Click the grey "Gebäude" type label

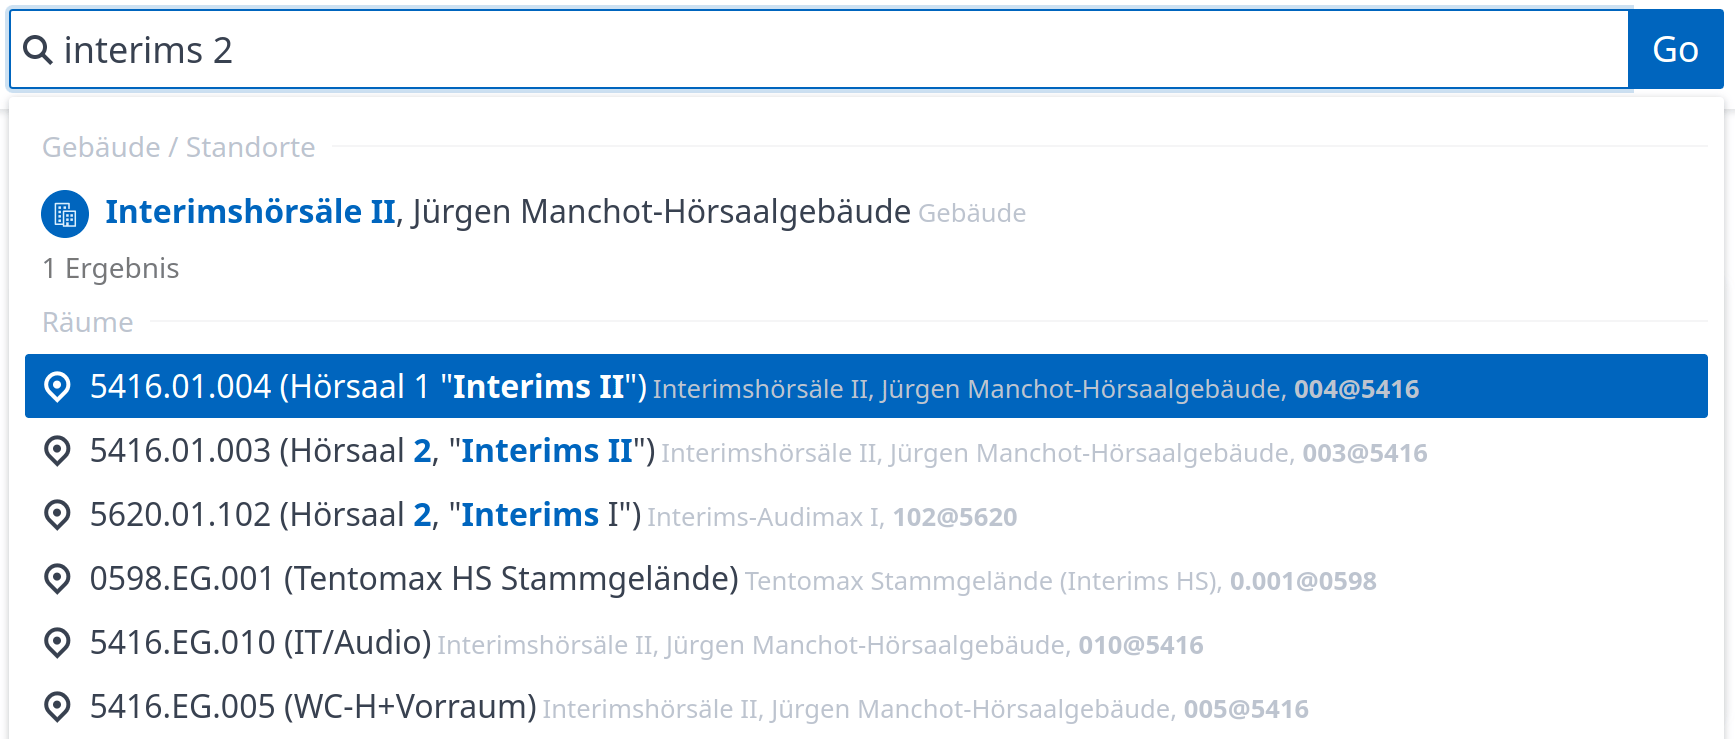pyautogui.click(x=972, y=213)
